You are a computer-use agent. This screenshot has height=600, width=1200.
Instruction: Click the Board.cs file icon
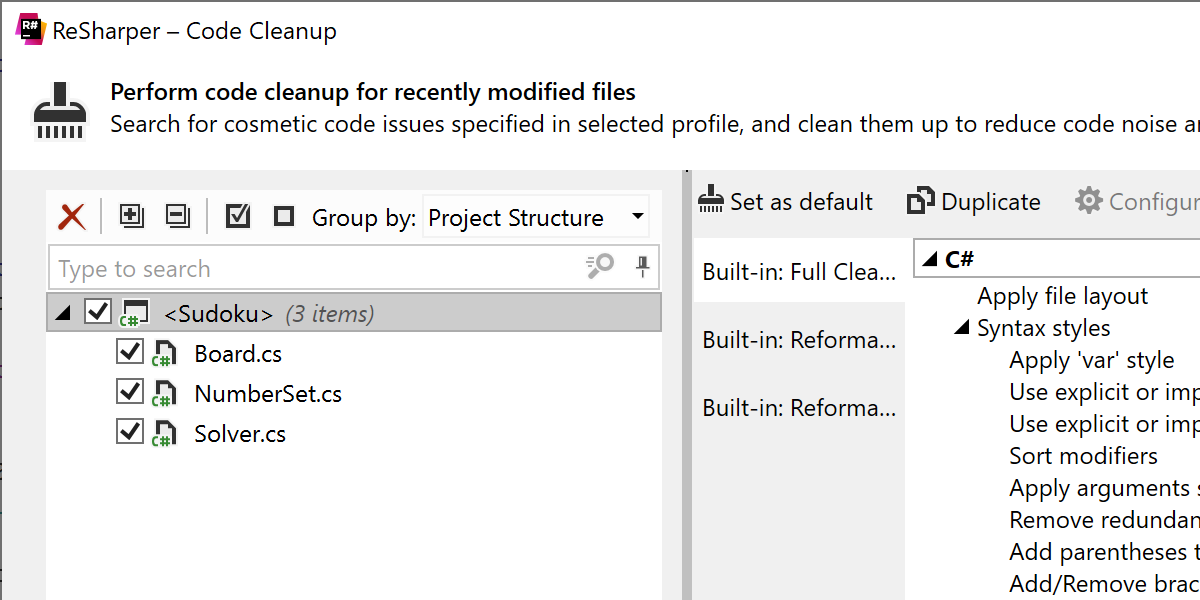pos(164,354)
